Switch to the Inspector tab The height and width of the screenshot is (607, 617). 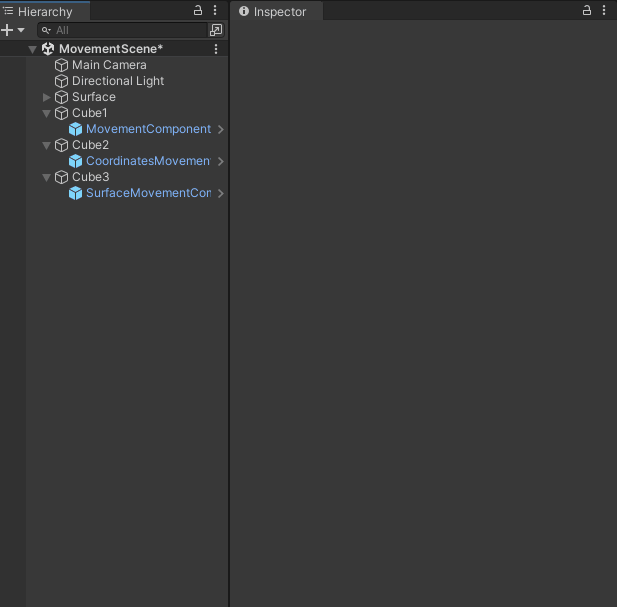click(x=276, y=11)
